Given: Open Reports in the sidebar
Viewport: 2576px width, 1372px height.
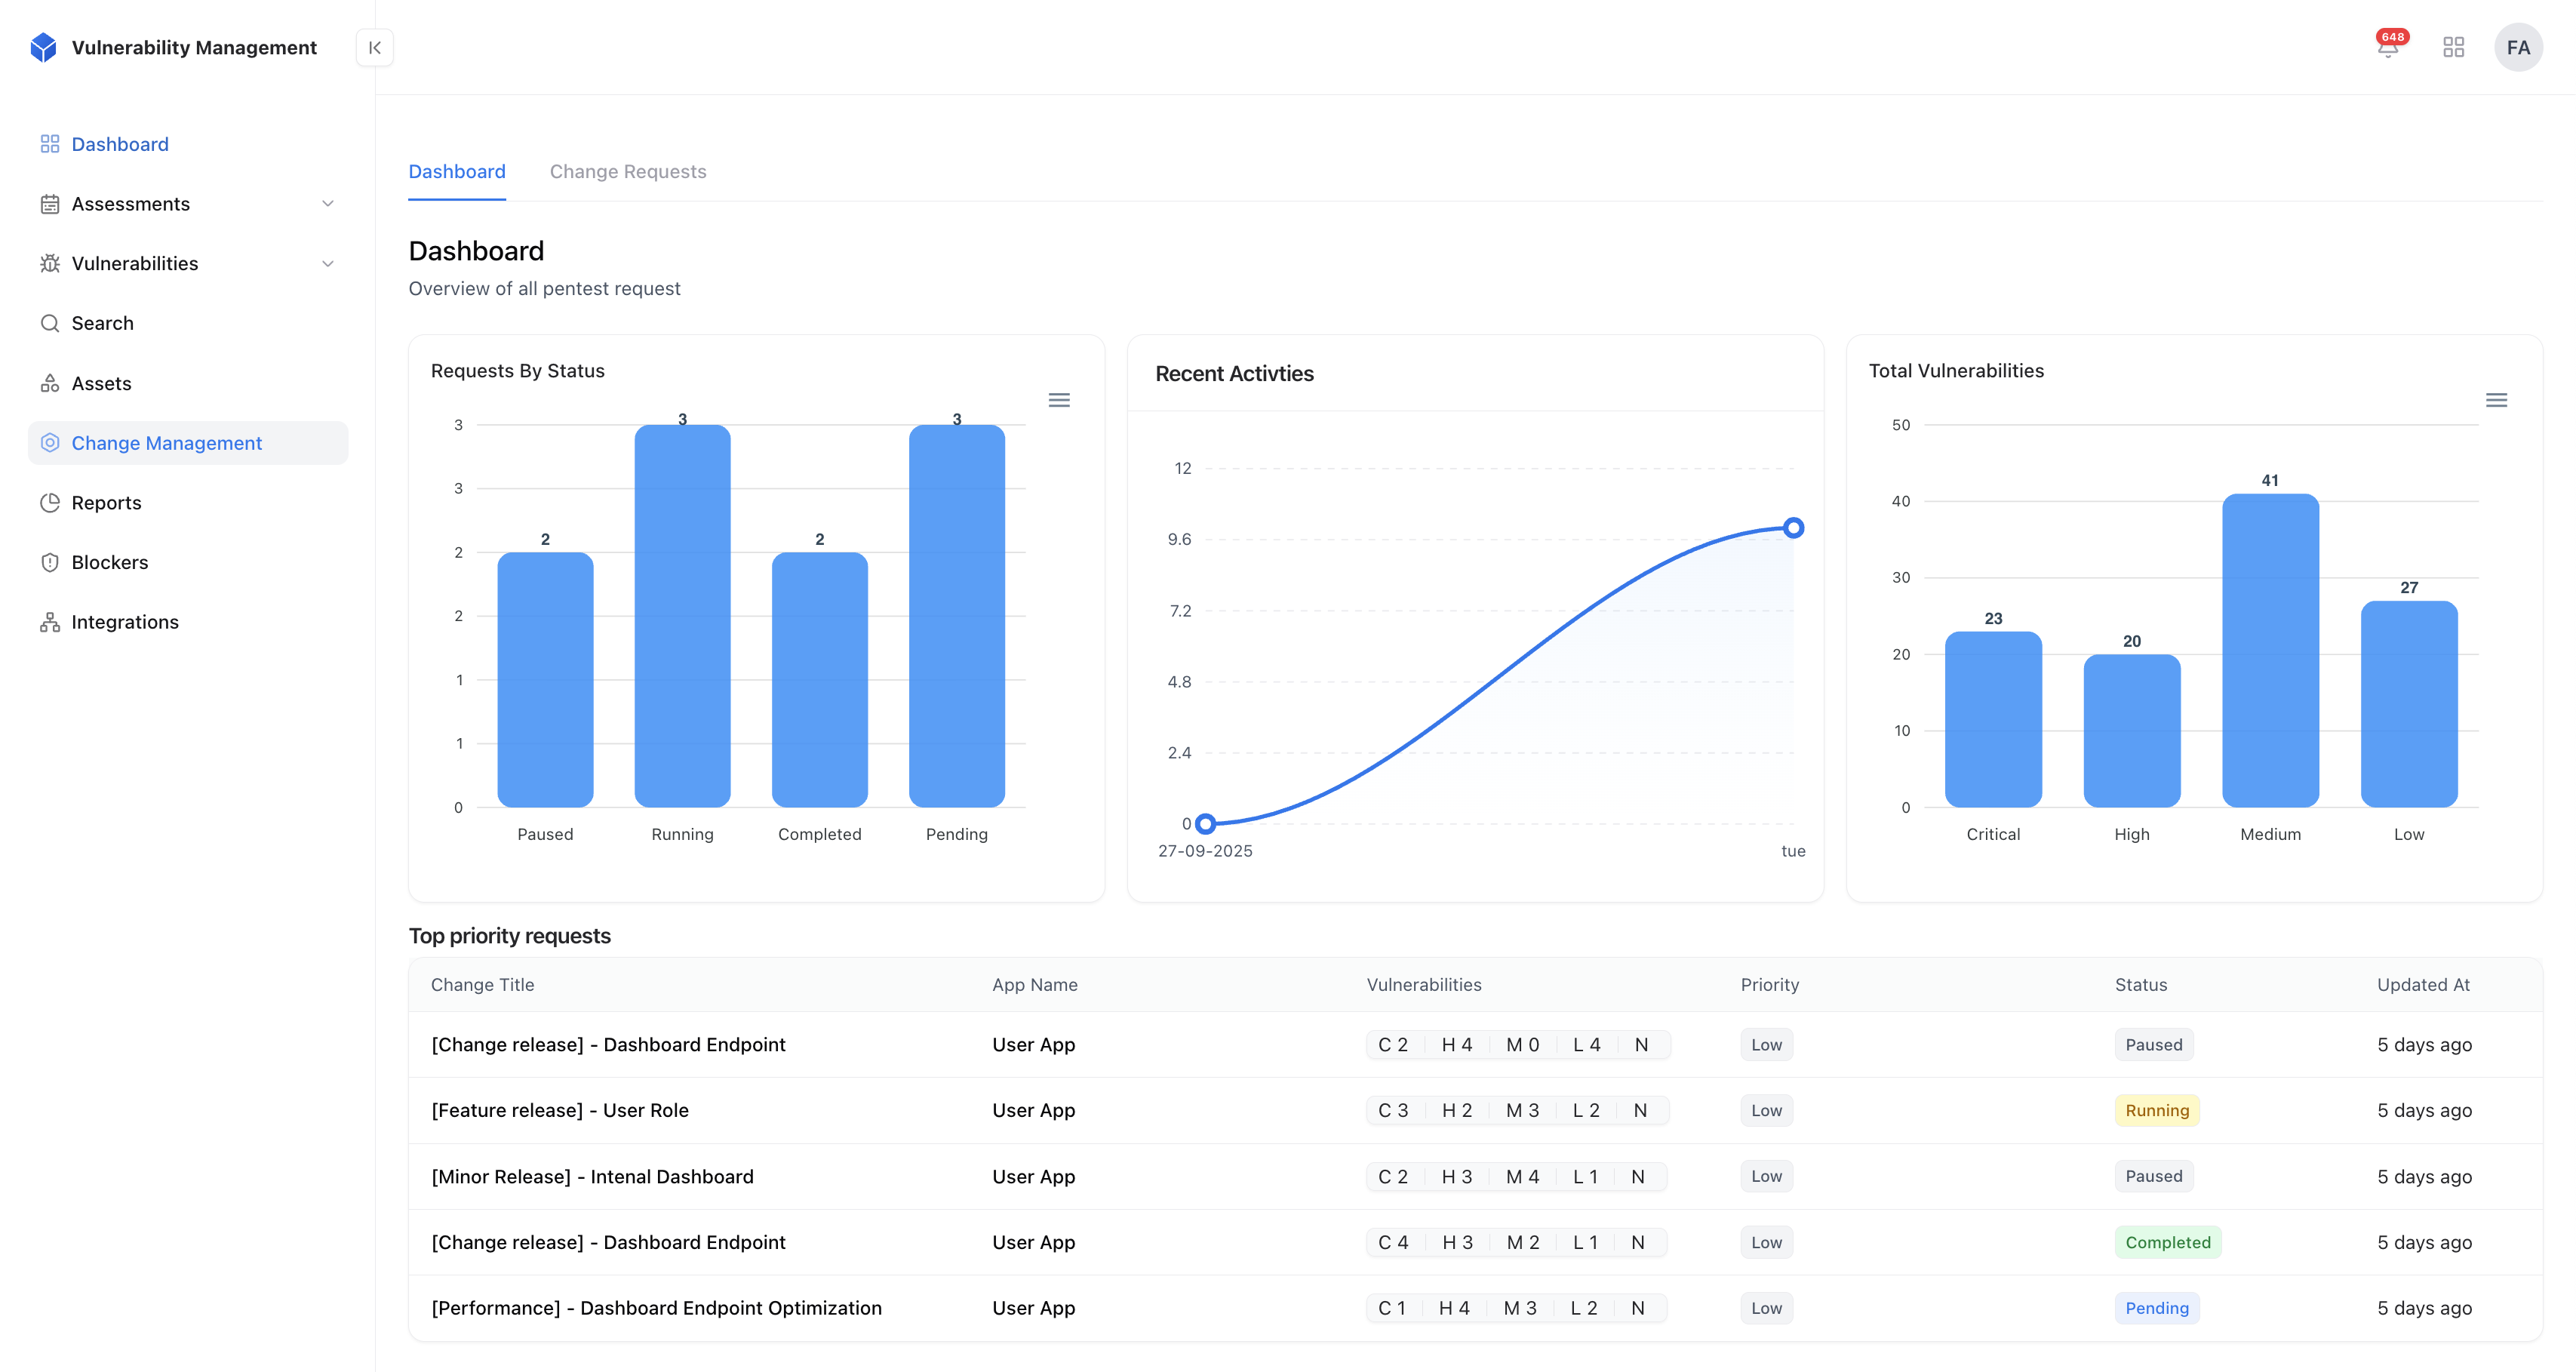Looking at the screenshot, I should (106, 503).
